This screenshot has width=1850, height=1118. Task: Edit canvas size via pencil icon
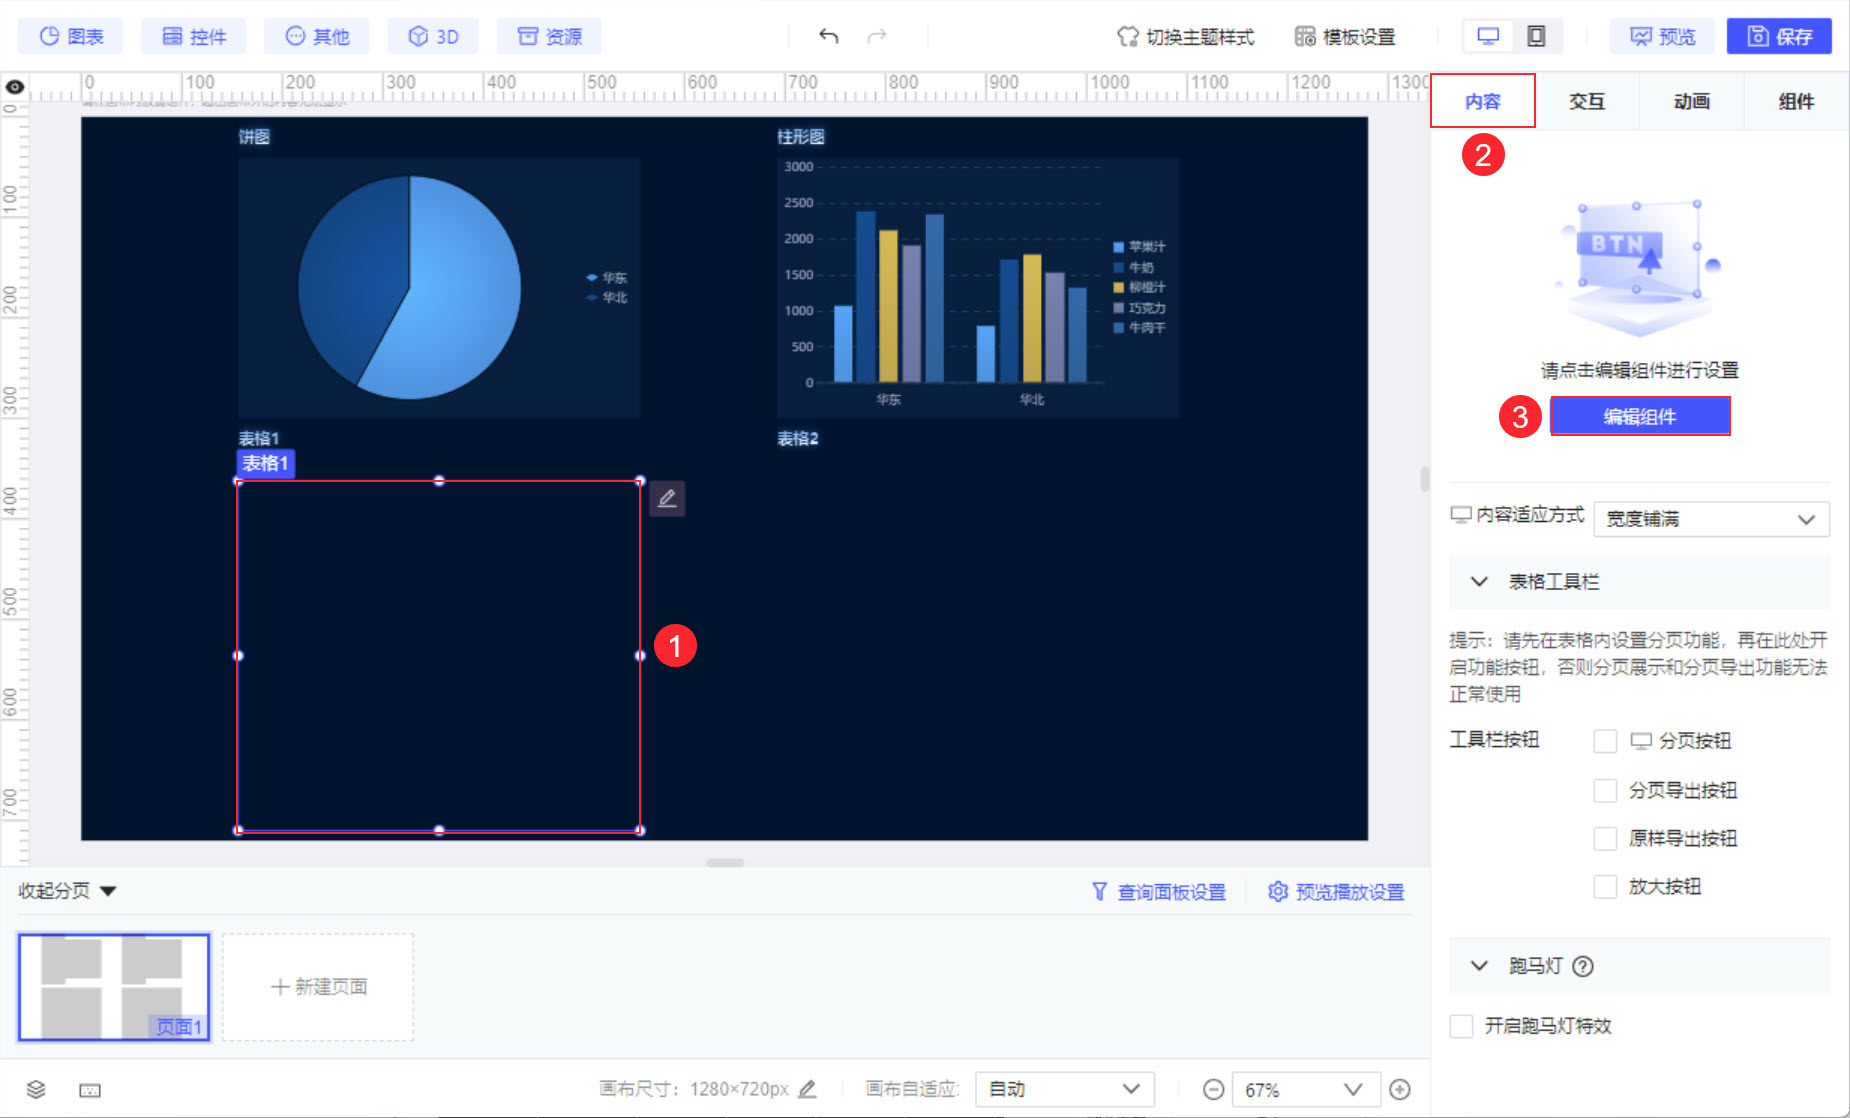pos(808,1089)
